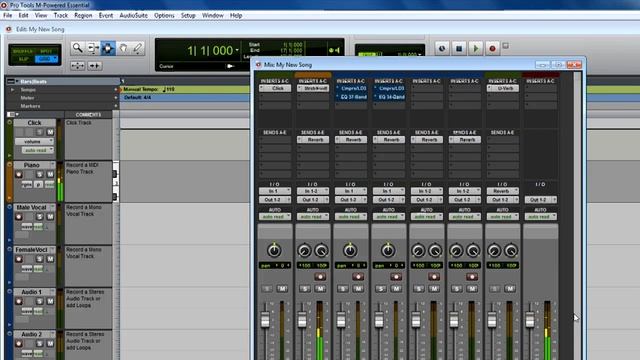Solo the Audio 1 track

click(40, 301)
